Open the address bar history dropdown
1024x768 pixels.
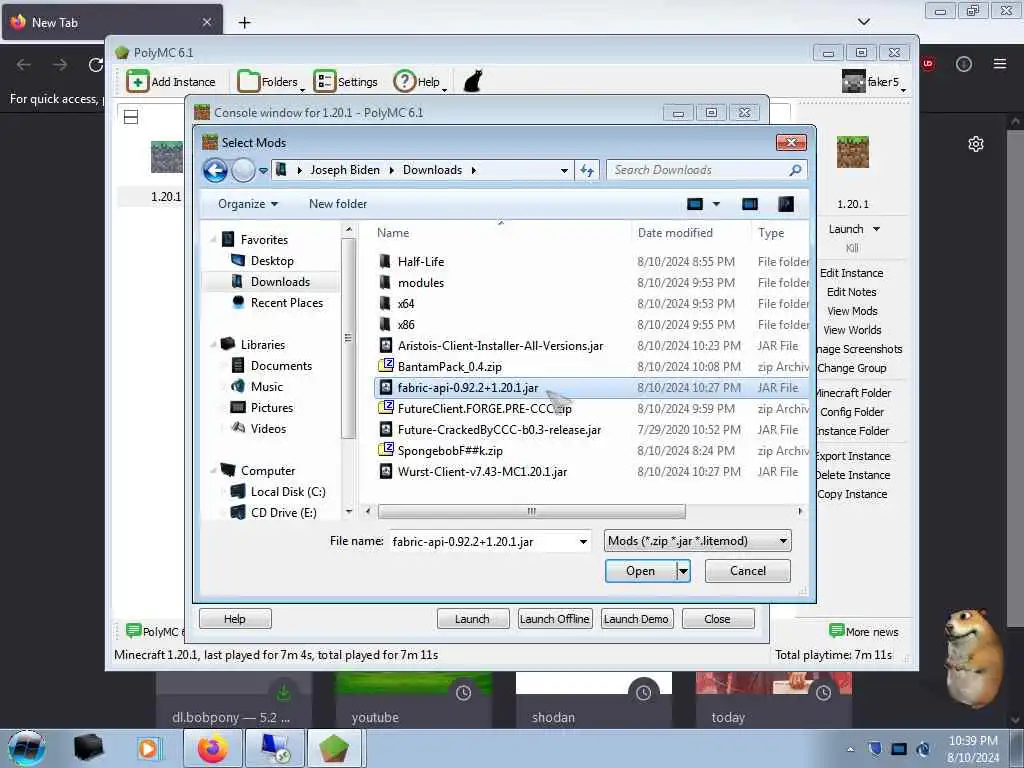coord(564,170)
